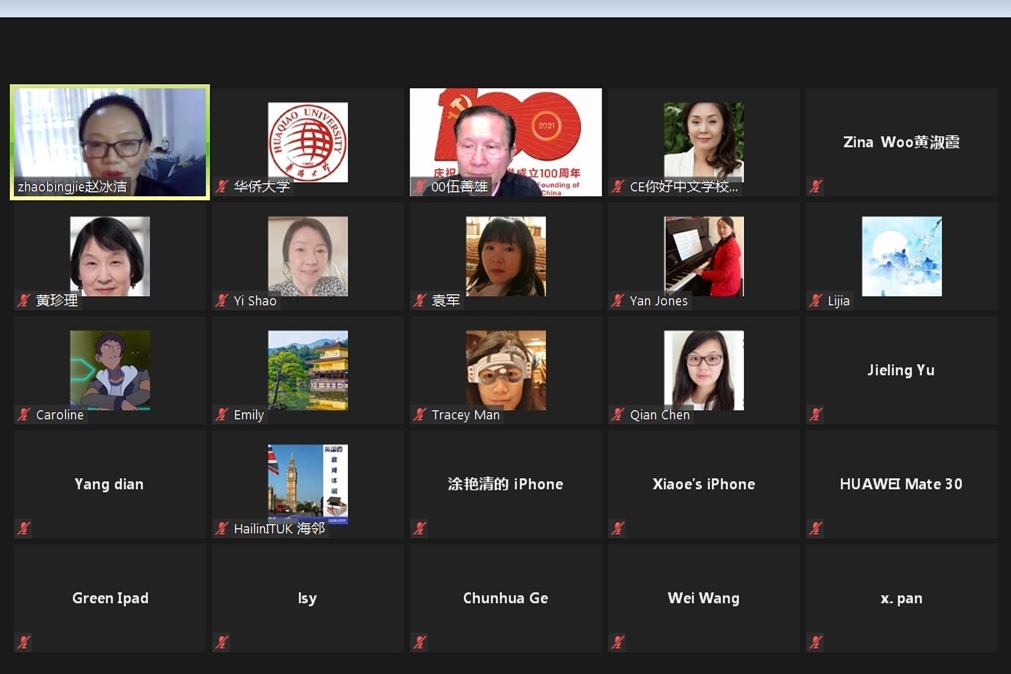The image size is (1011, 674).
Task: Click muted mic icon on 华侨大学 tile
Action: (222, 187)
